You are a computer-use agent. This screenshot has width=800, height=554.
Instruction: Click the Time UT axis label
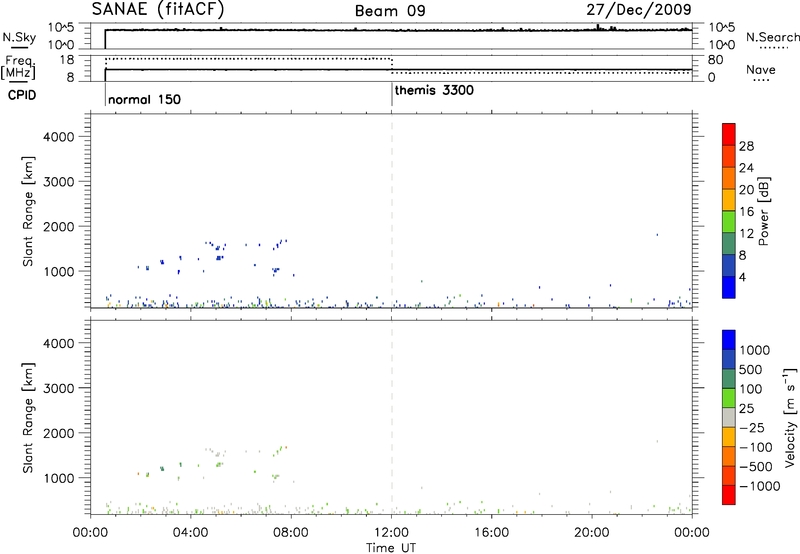(x=391, y=548)
